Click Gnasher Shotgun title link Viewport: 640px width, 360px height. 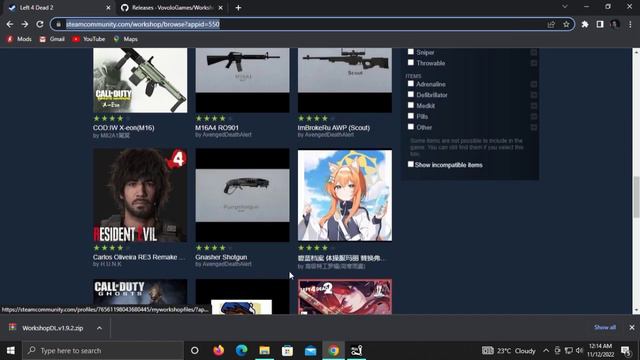pyautogui.click(x=221, y=257)
